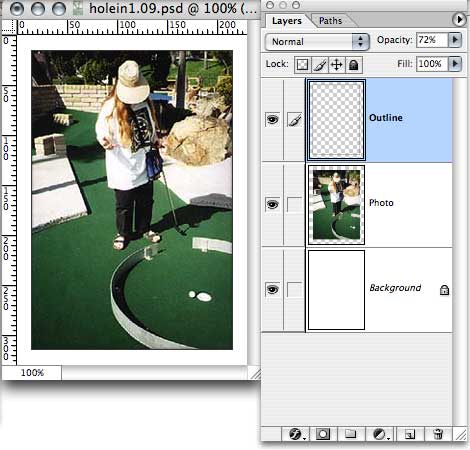This screenshot has width=470, height=450.
Task: Click the Add layer style icon
Action: (296, 434)
